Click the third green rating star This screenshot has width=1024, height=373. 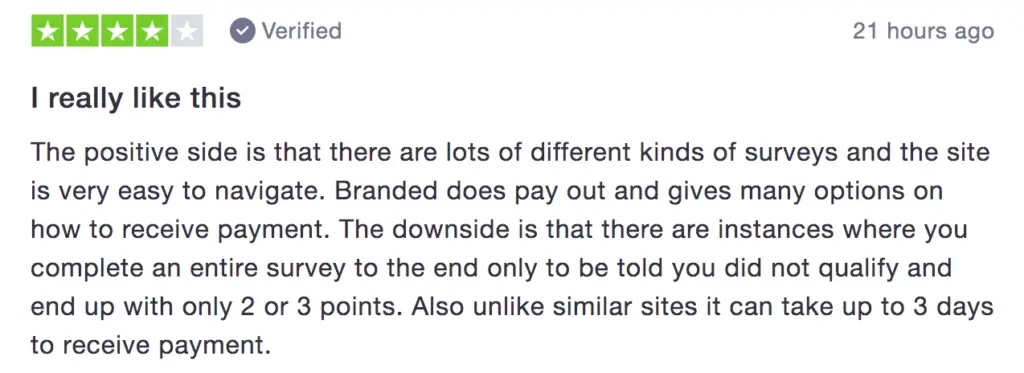point(117,31)
